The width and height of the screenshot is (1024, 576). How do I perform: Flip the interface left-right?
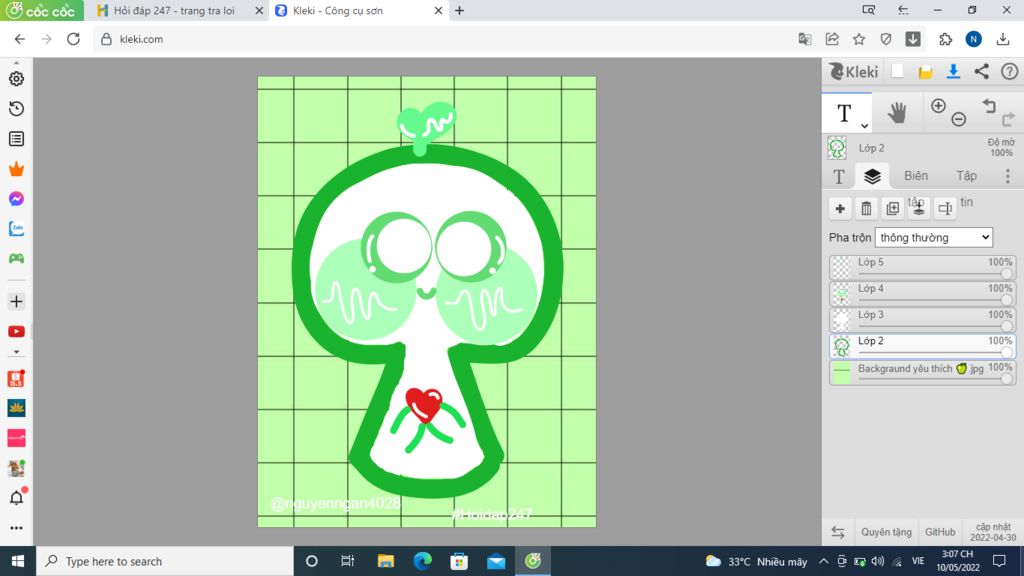pyautogui.click(x=838, y=532)
